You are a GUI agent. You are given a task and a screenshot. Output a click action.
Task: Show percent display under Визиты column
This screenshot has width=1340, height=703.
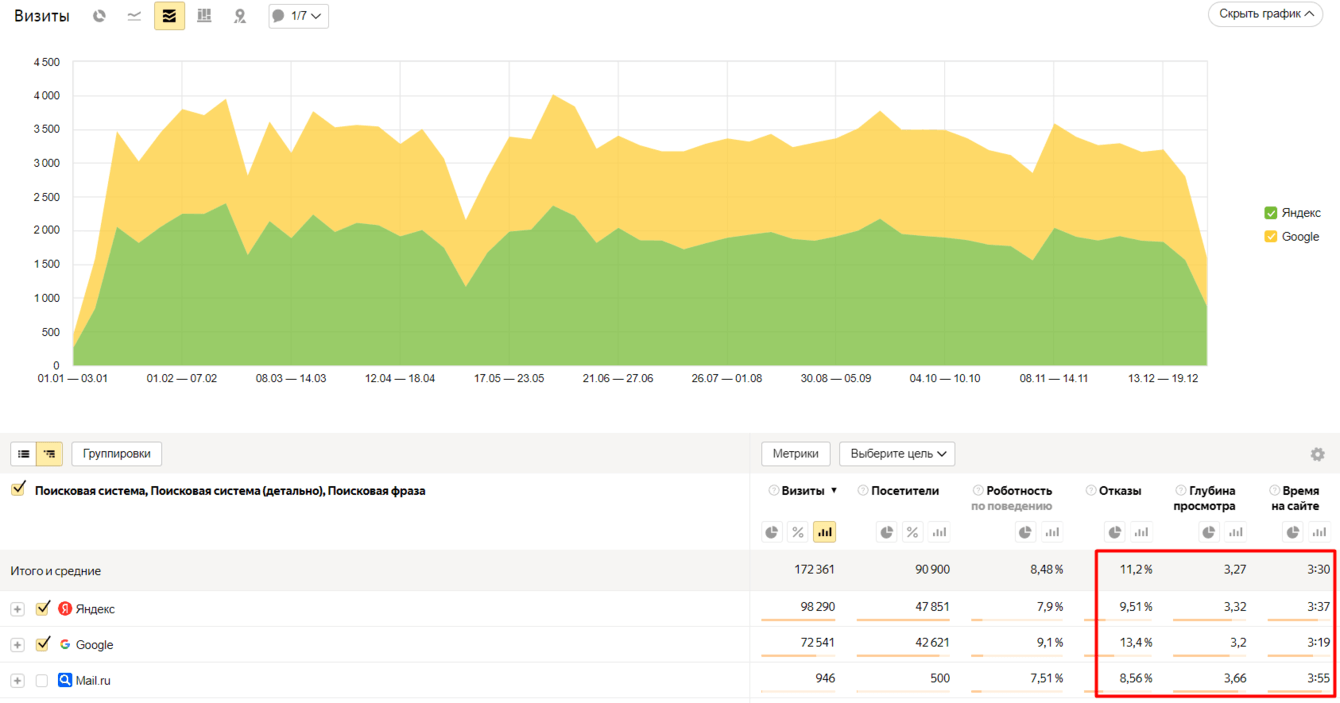798,532
